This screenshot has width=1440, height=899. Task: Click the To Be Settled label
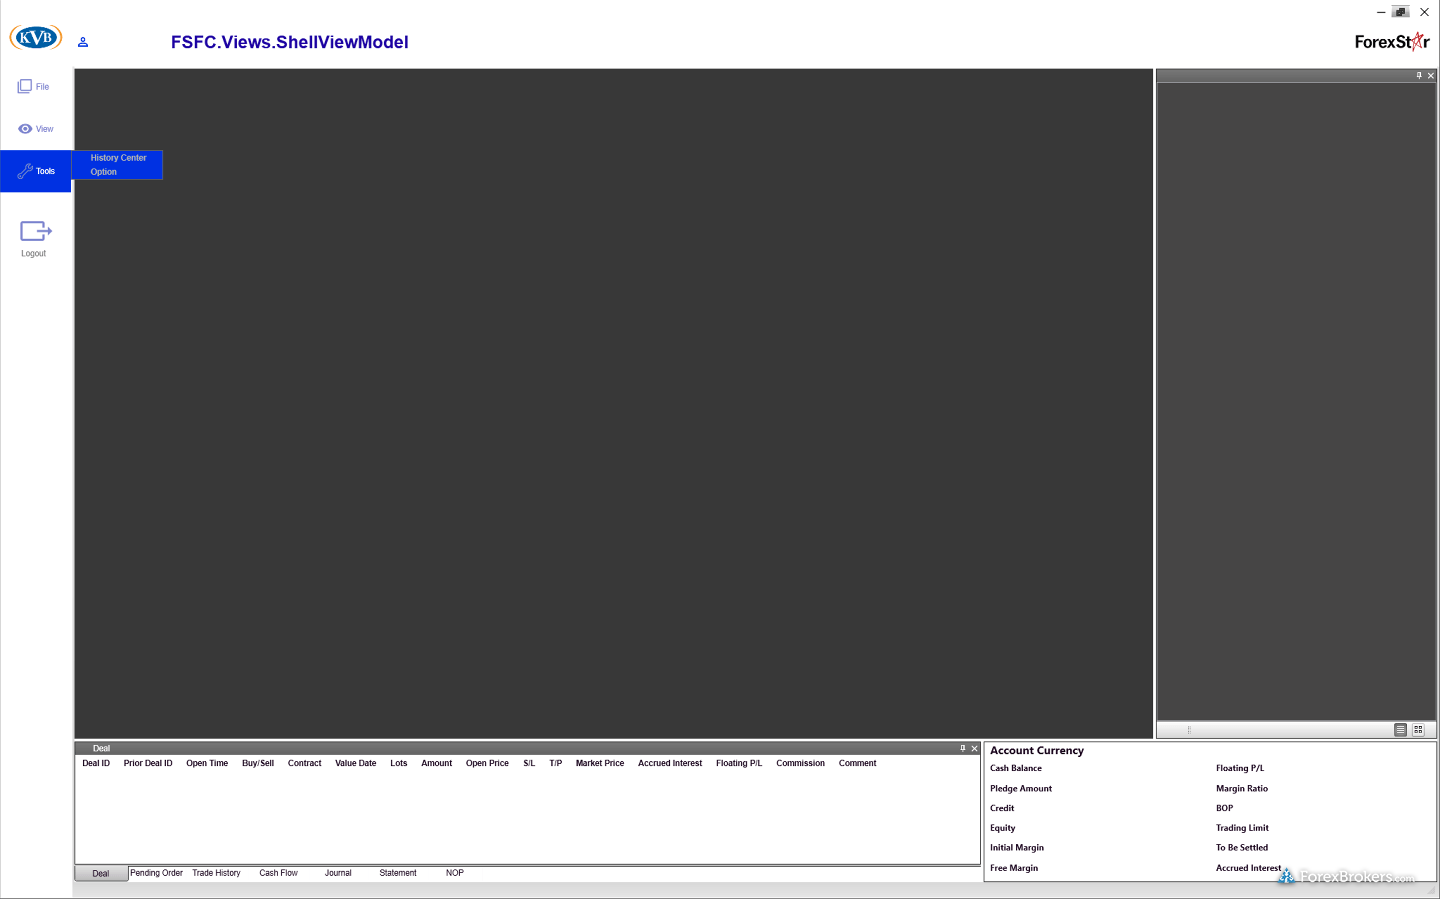1242,847
